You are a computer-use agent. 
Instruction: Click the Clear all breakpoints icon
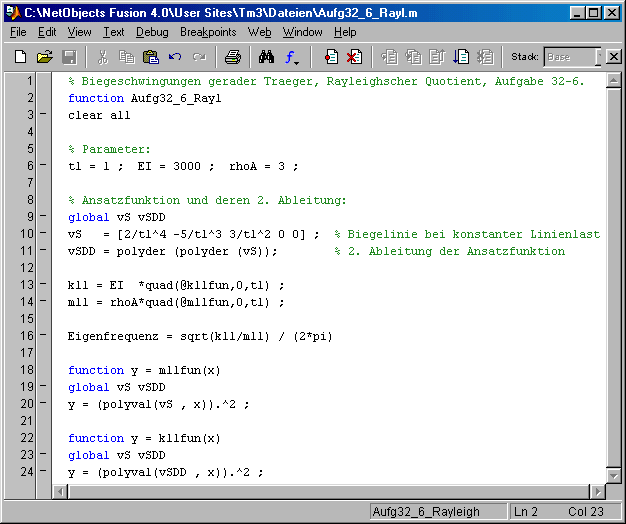coord(354,57)
